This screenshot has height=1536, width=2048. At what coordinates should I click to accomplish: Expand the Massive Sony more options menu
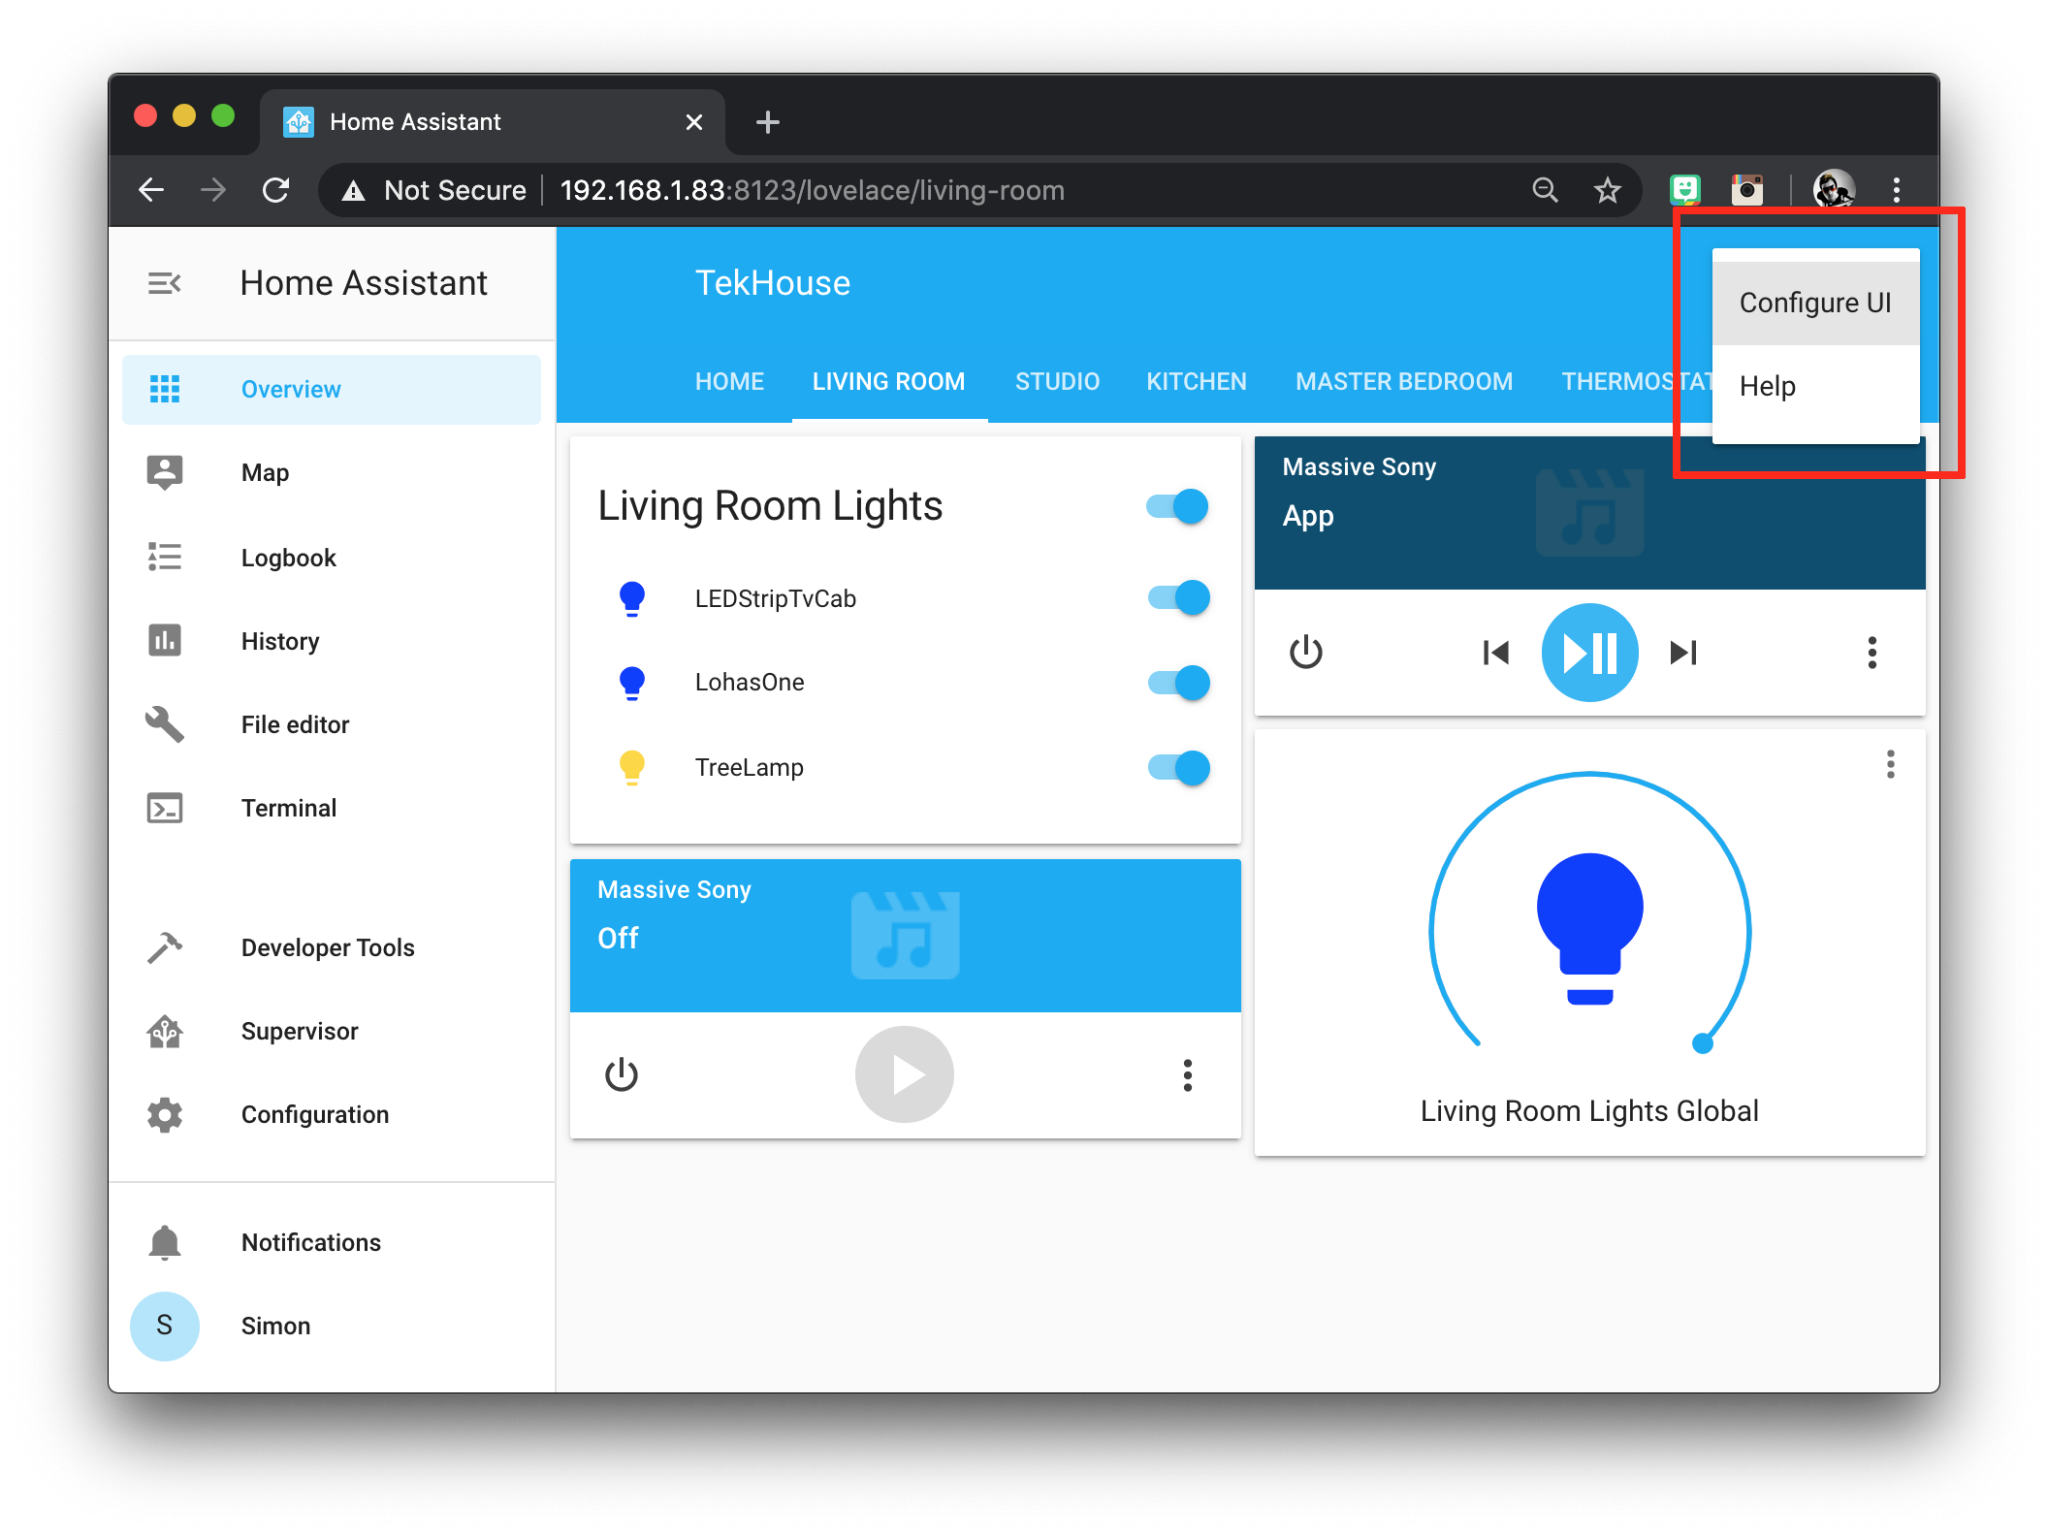coord(1867,652)
